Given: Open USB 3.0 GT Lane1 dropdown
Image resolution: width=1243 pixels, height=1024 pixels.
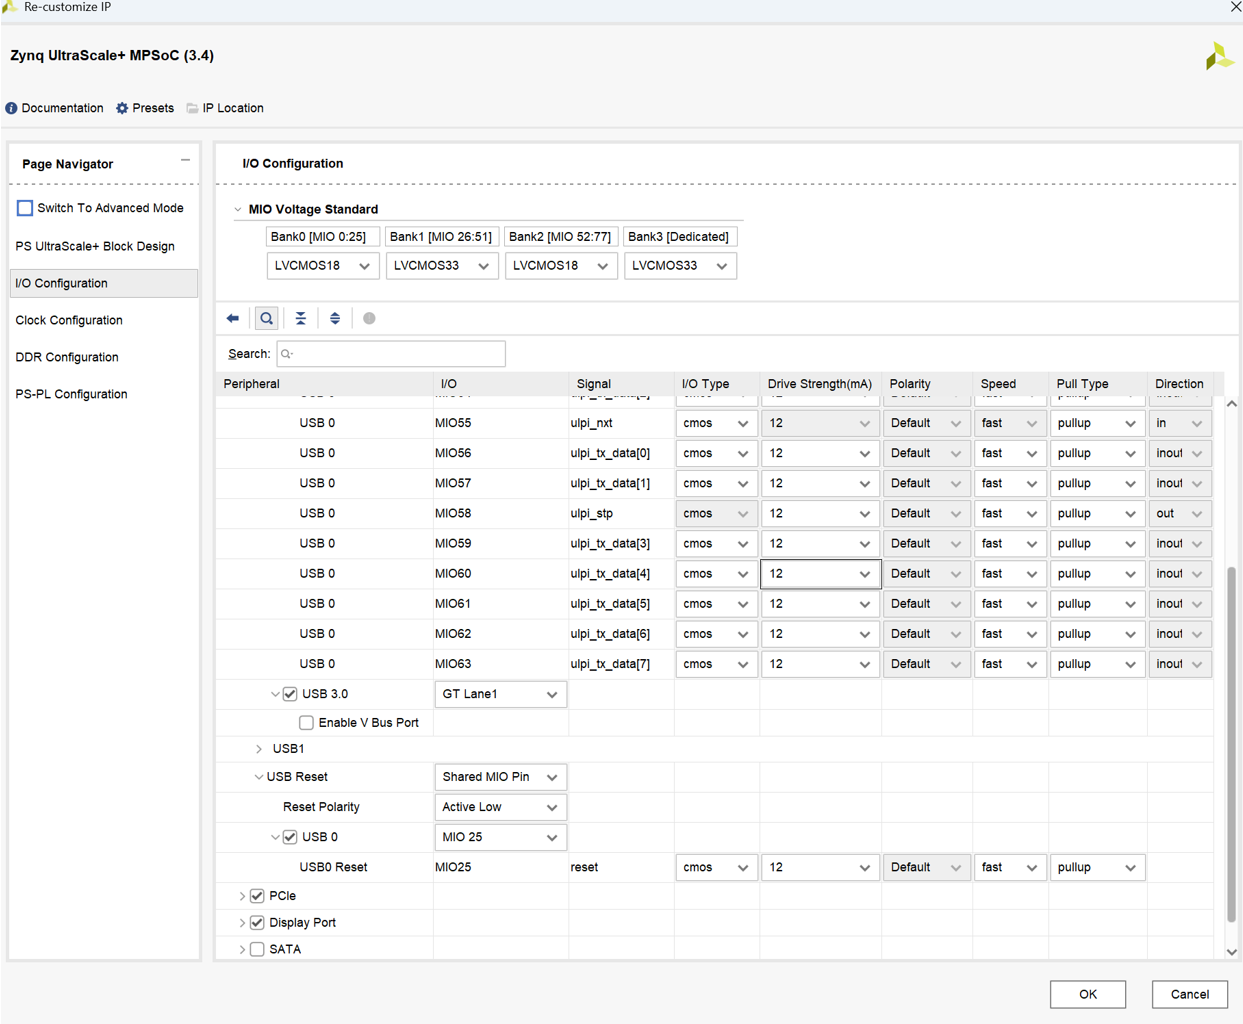Looking at the screenshot, I should [x=500, y=694].
